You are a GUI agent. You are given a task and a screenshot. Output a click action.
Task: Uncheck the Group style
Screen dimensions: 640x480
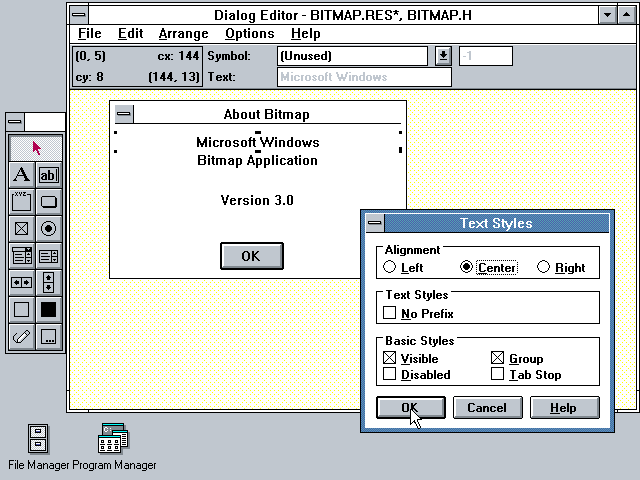[517, 358]
